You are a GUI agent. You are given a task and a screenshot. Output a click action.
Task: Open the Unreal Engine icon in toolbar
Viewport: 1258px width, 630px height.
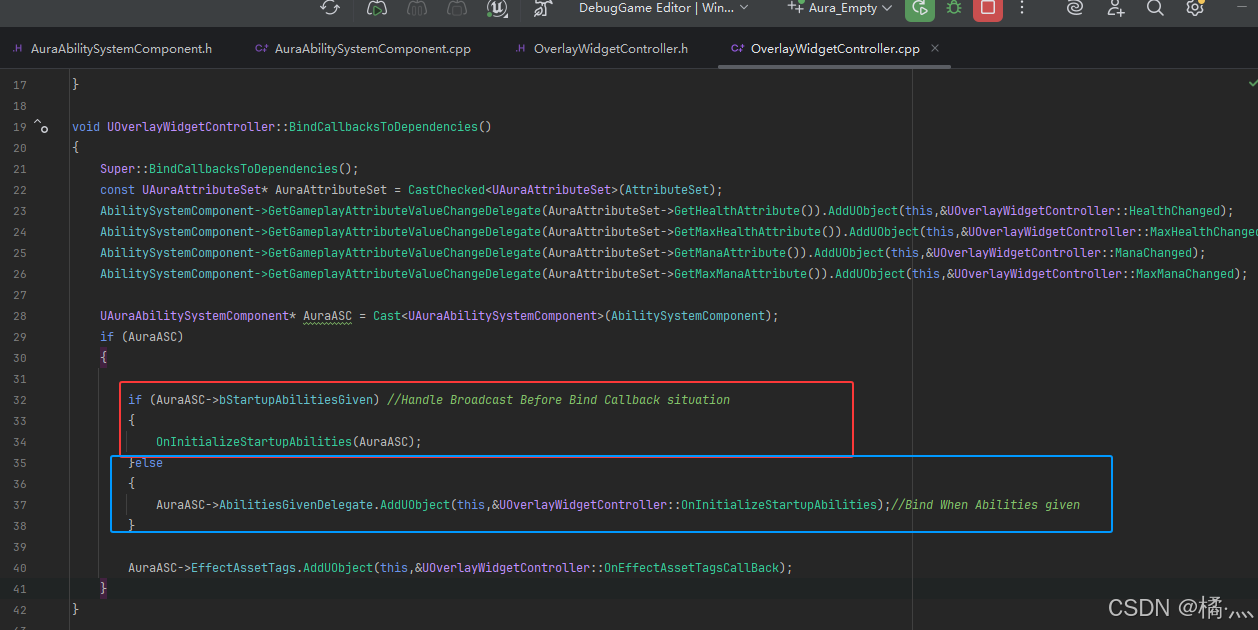(x=497, y=8)
